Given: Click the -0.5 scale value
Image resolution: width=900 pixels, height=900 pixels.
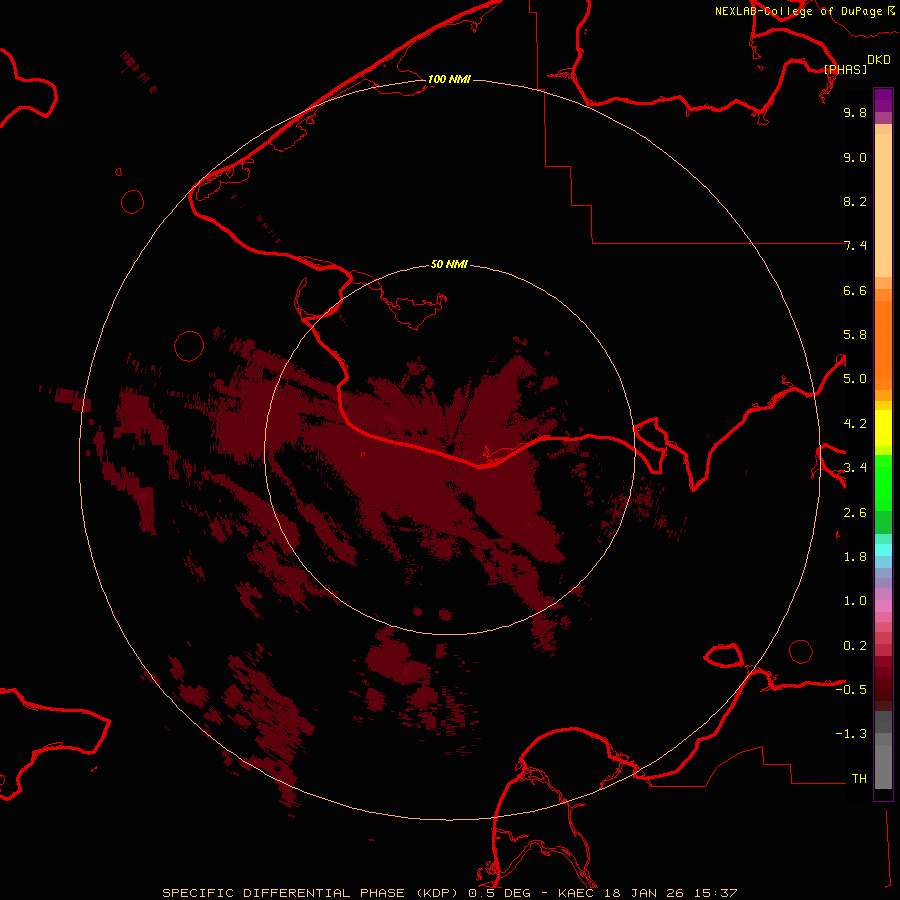Looking at the screenshot, I should [x=851, y=690].
